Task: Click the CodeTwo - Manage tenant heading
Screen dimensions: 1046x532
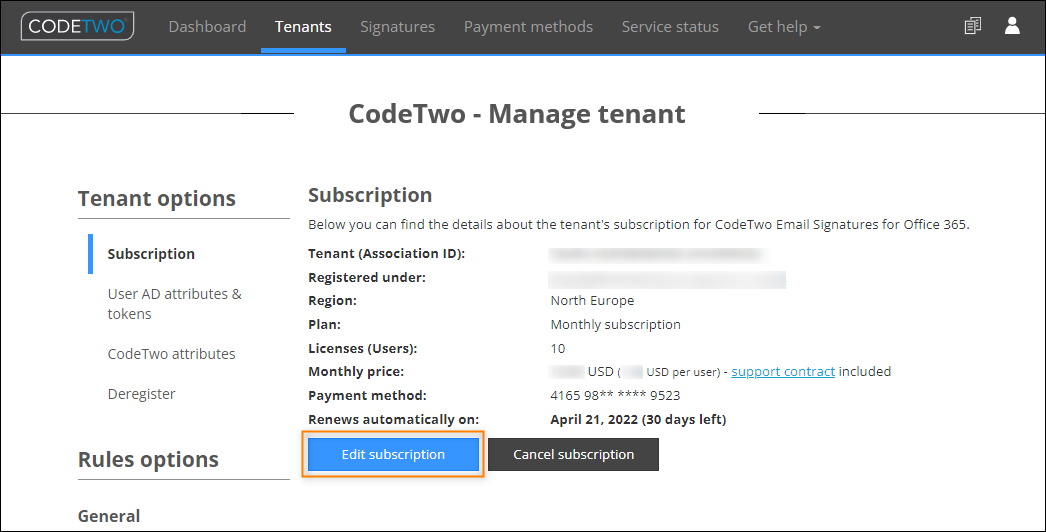Action: point(517,113)
